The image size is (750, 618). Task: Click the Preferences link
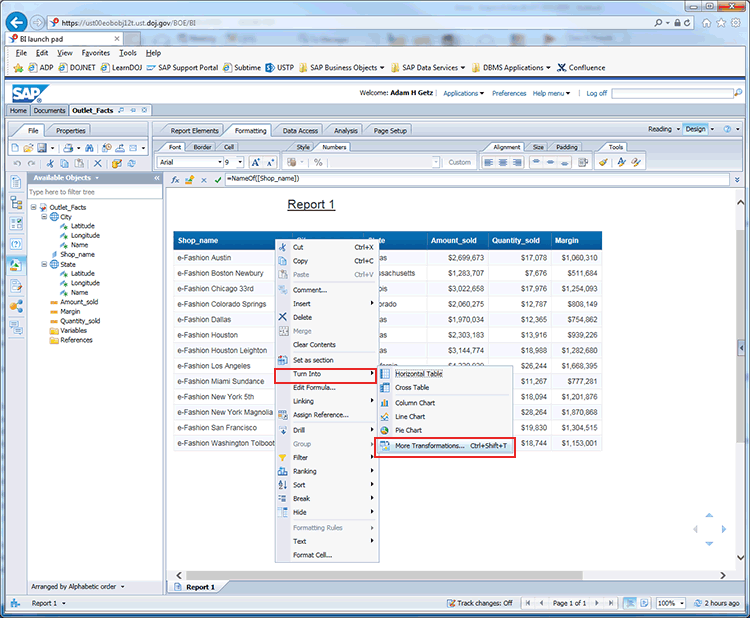pos(509,93)
